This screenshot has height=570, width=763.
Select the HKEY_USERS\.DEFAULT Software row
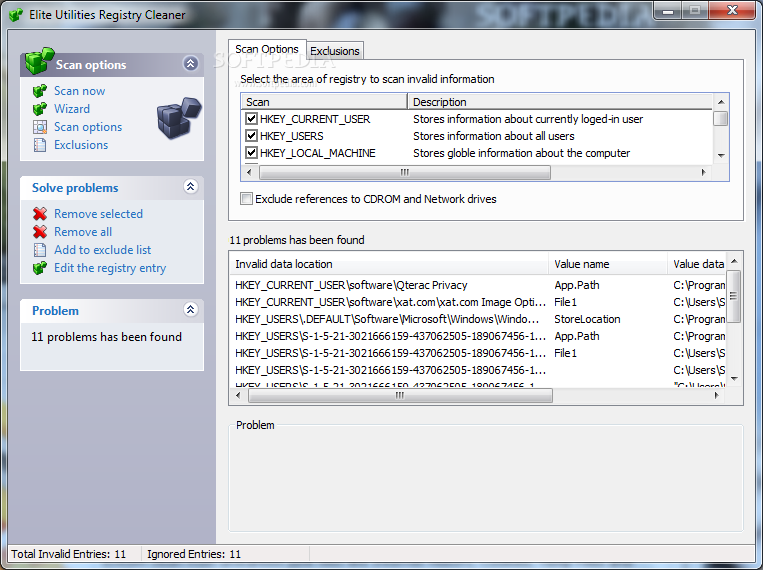click(x=478, y=319)
